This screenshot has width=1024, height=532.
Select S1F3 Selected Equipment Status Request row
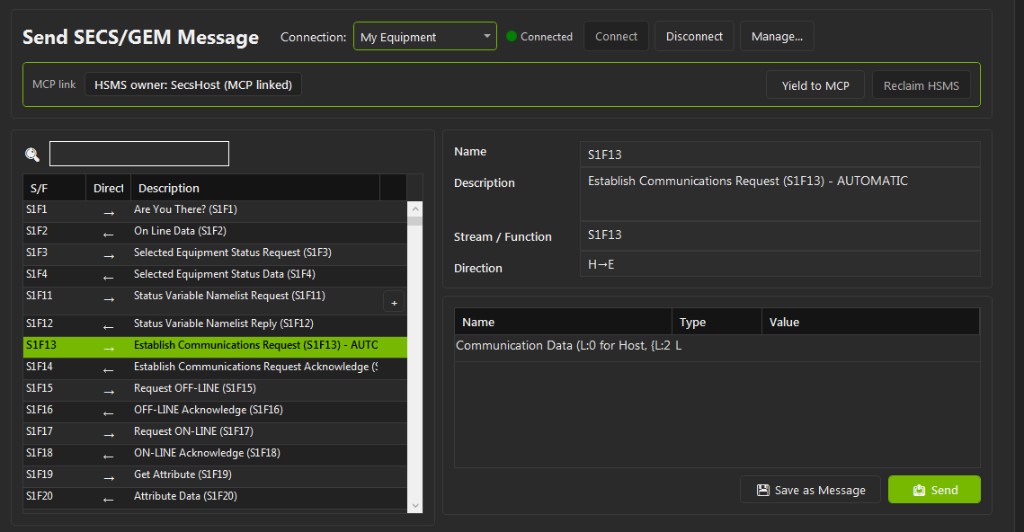215,254
